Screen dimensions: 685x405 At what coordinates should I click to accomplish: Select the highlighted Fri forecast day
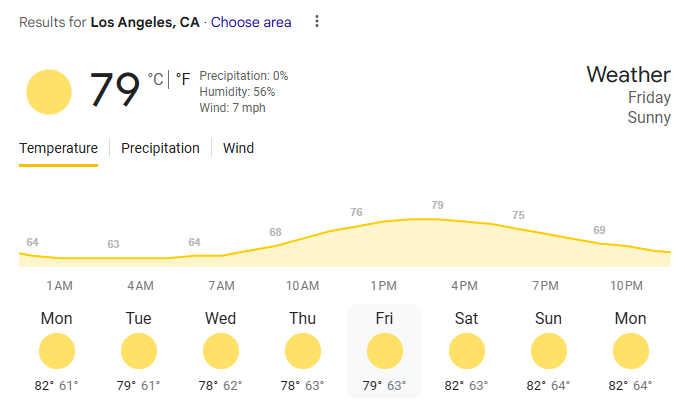point(384,350)
